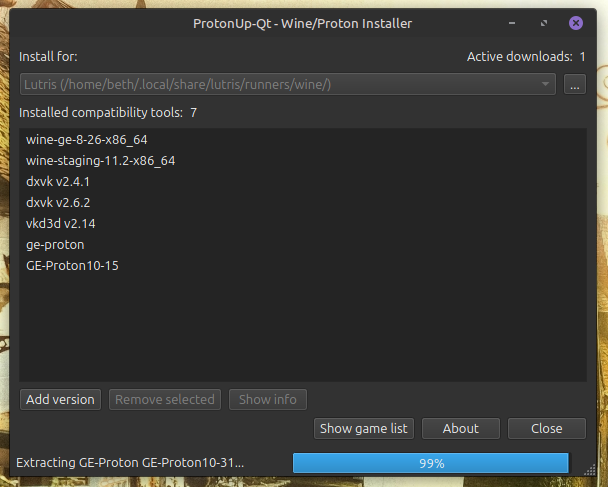Click the Installed compatibility tools count label
This screenshot has height=487, width=608.
[108, 112]
